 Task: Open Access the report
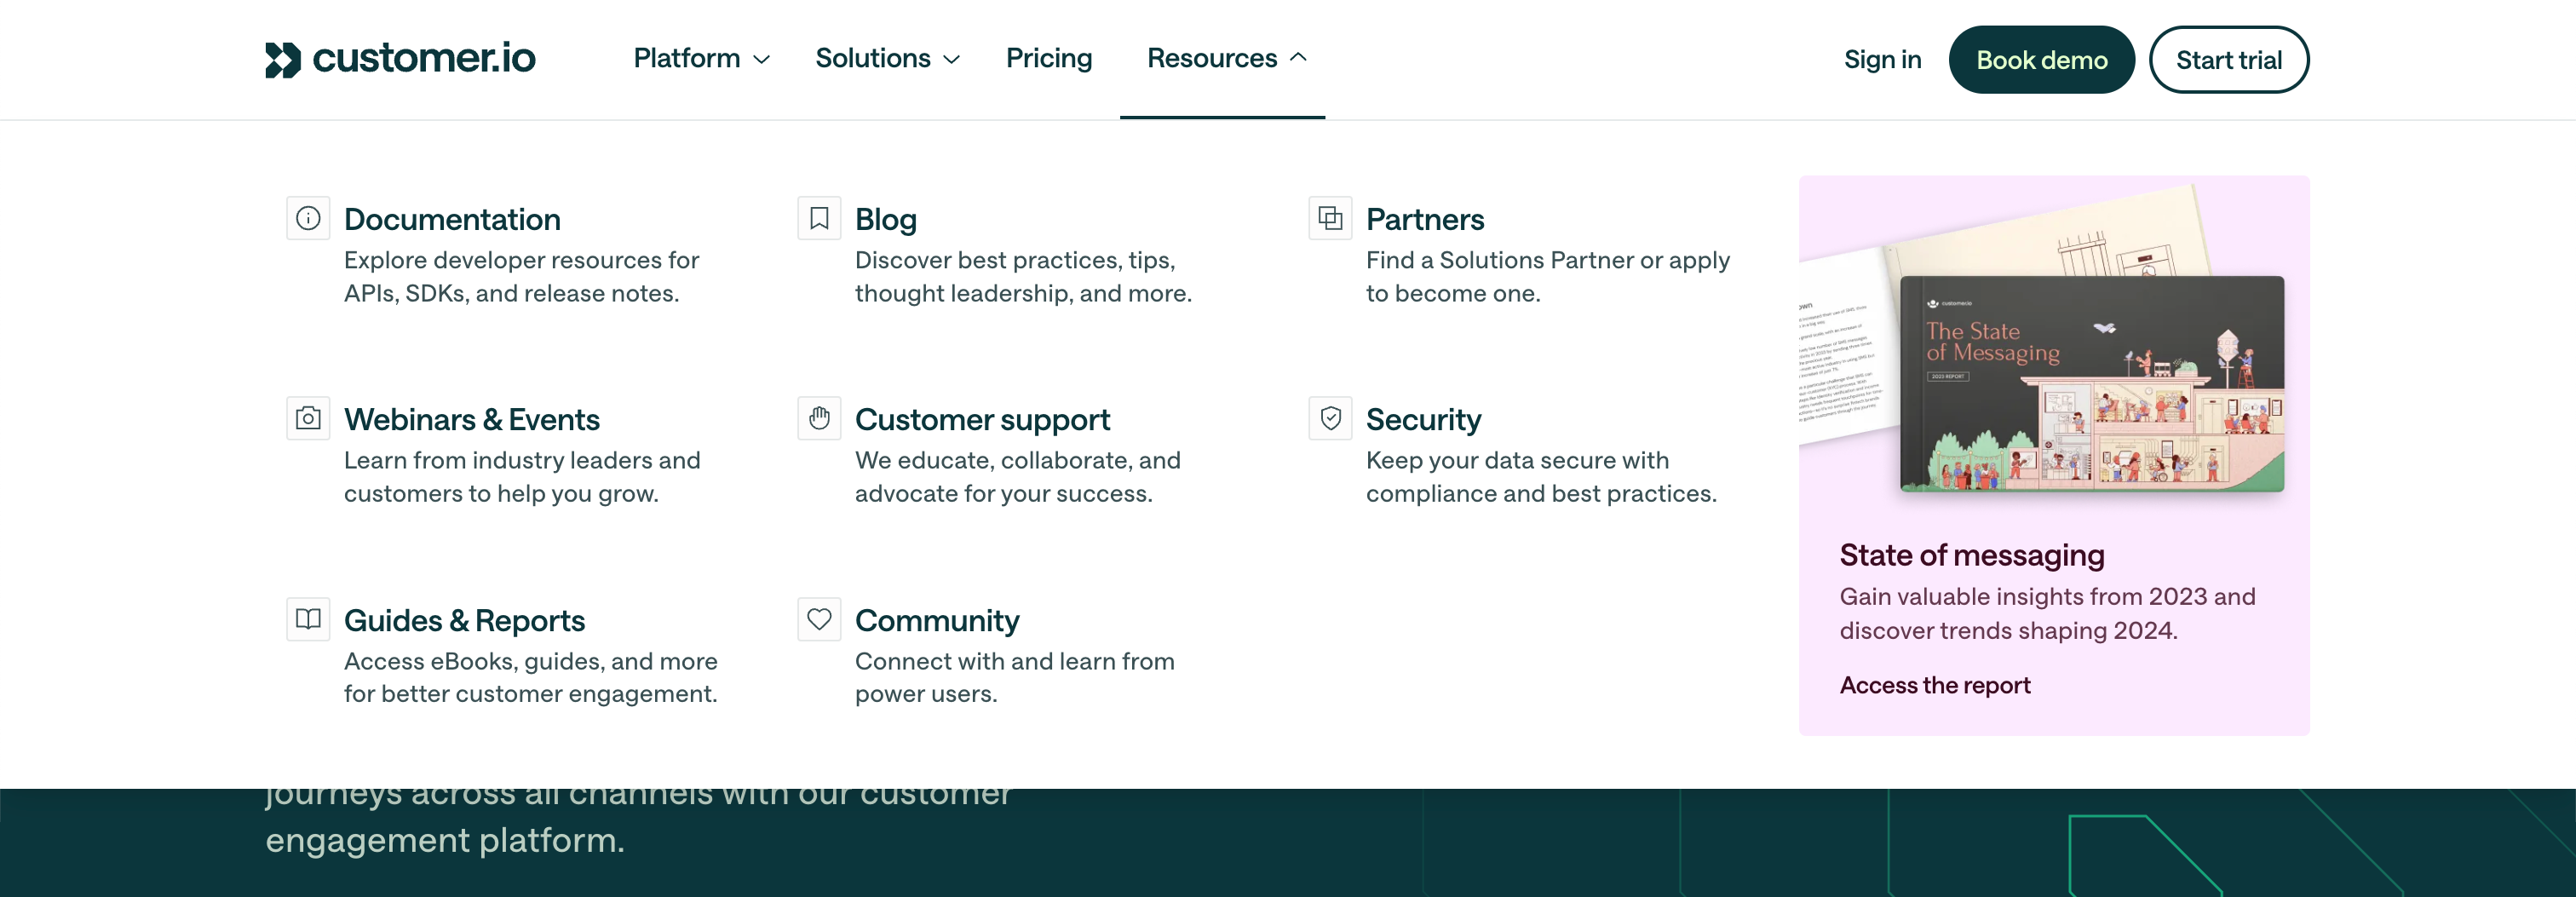1934,685
